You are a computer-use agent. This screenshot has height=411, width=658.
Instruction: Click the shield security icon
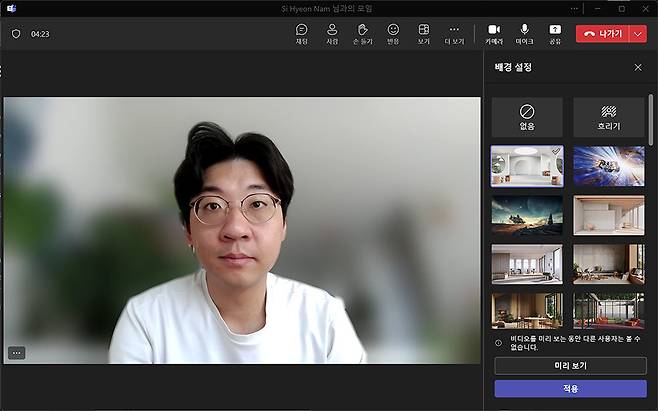pyautogui.click(x=16, y=34)
